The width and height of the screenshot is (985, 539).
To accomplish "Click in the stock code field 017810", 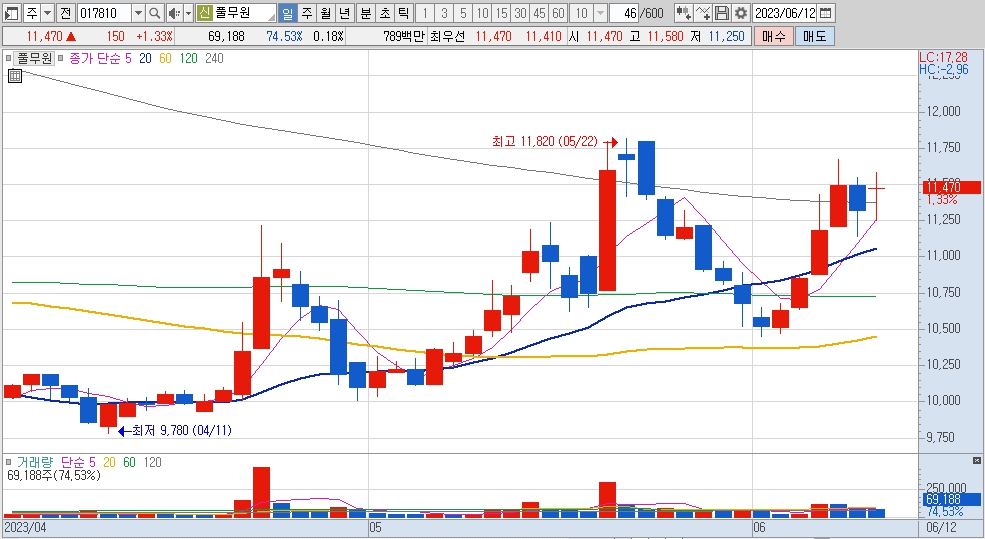I will 104,13.
